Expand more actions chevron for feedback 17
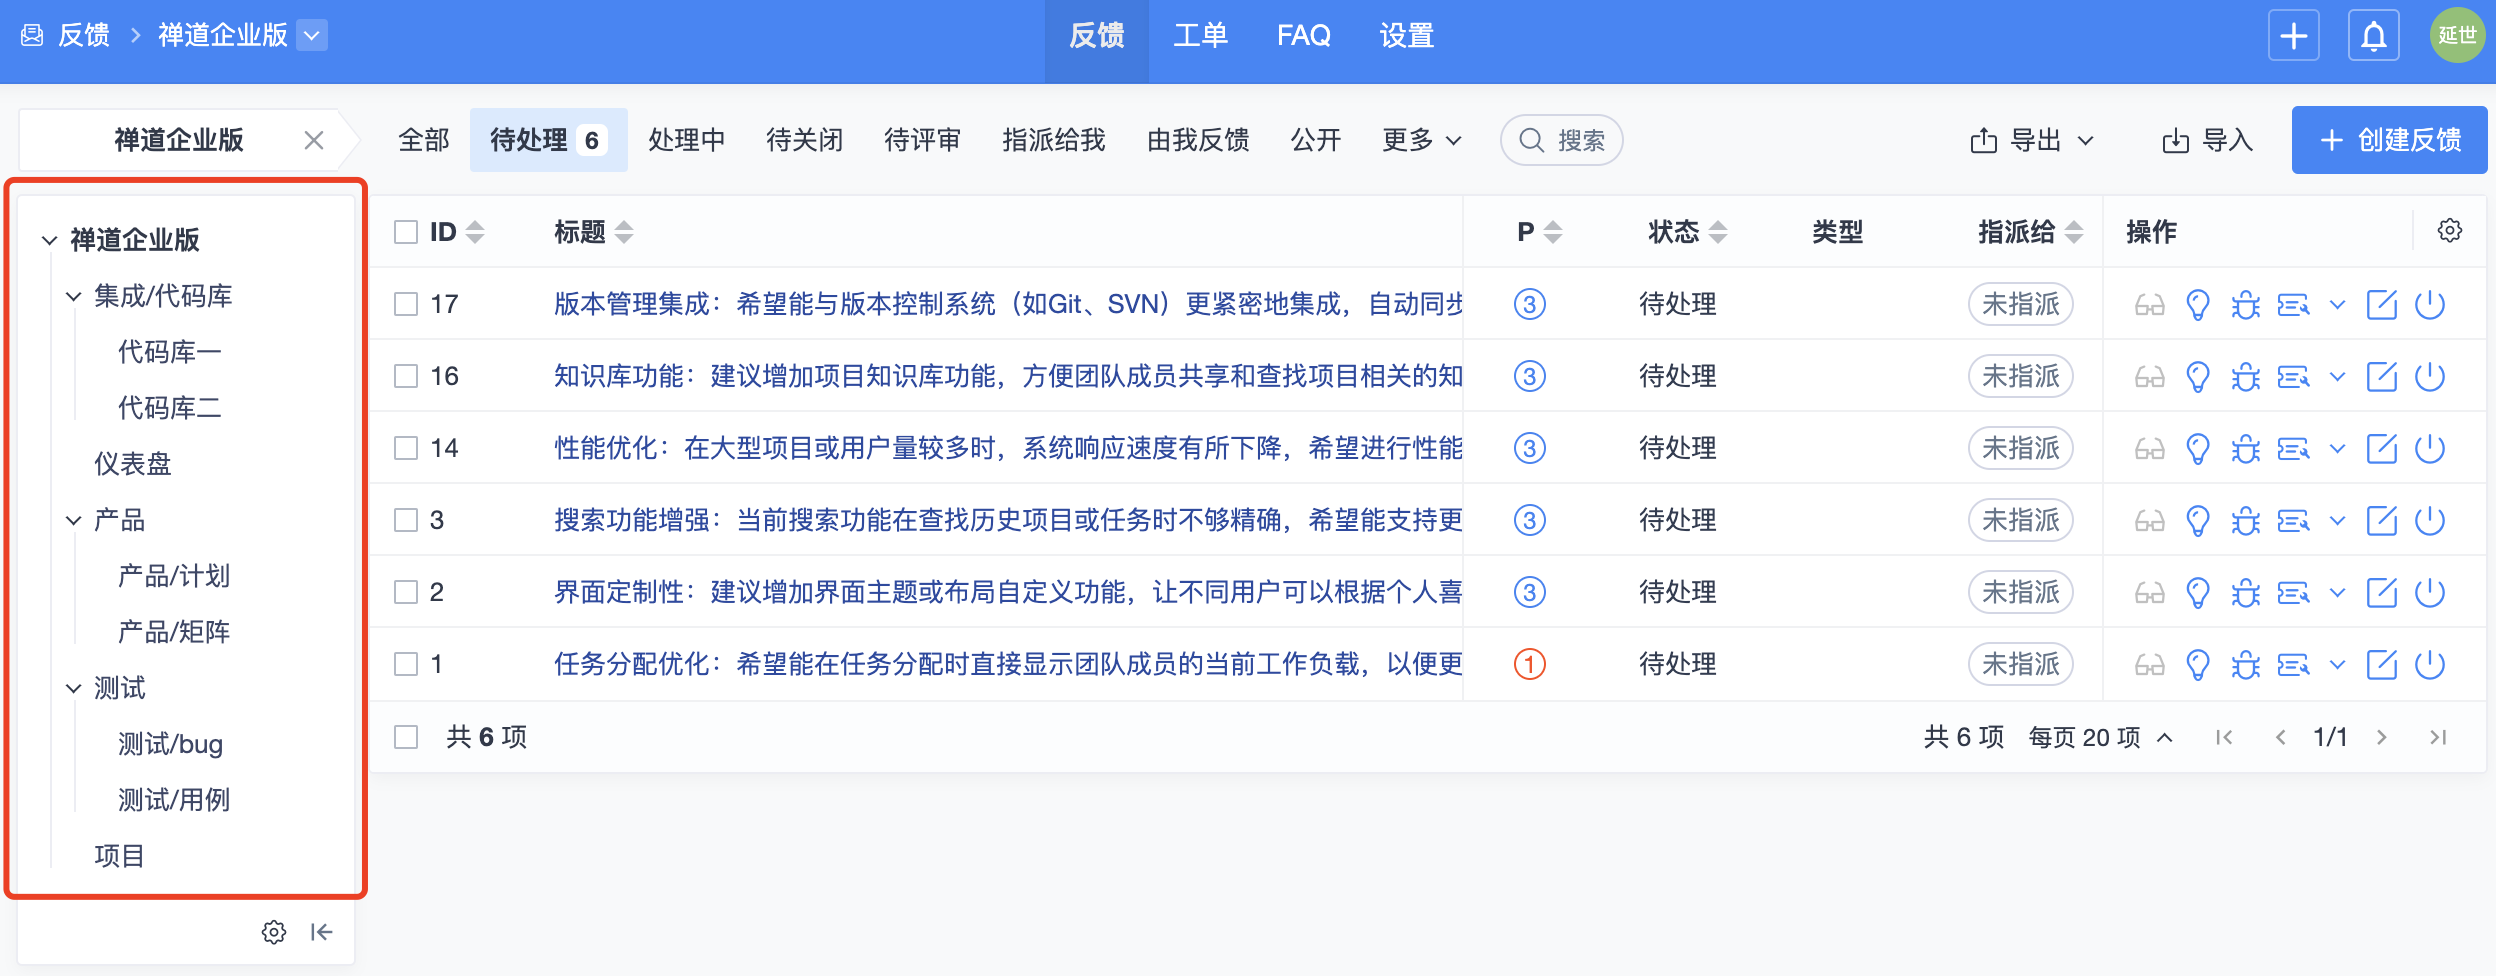The width and height of the screenshot is (2496, 976). click(2337, 304)
